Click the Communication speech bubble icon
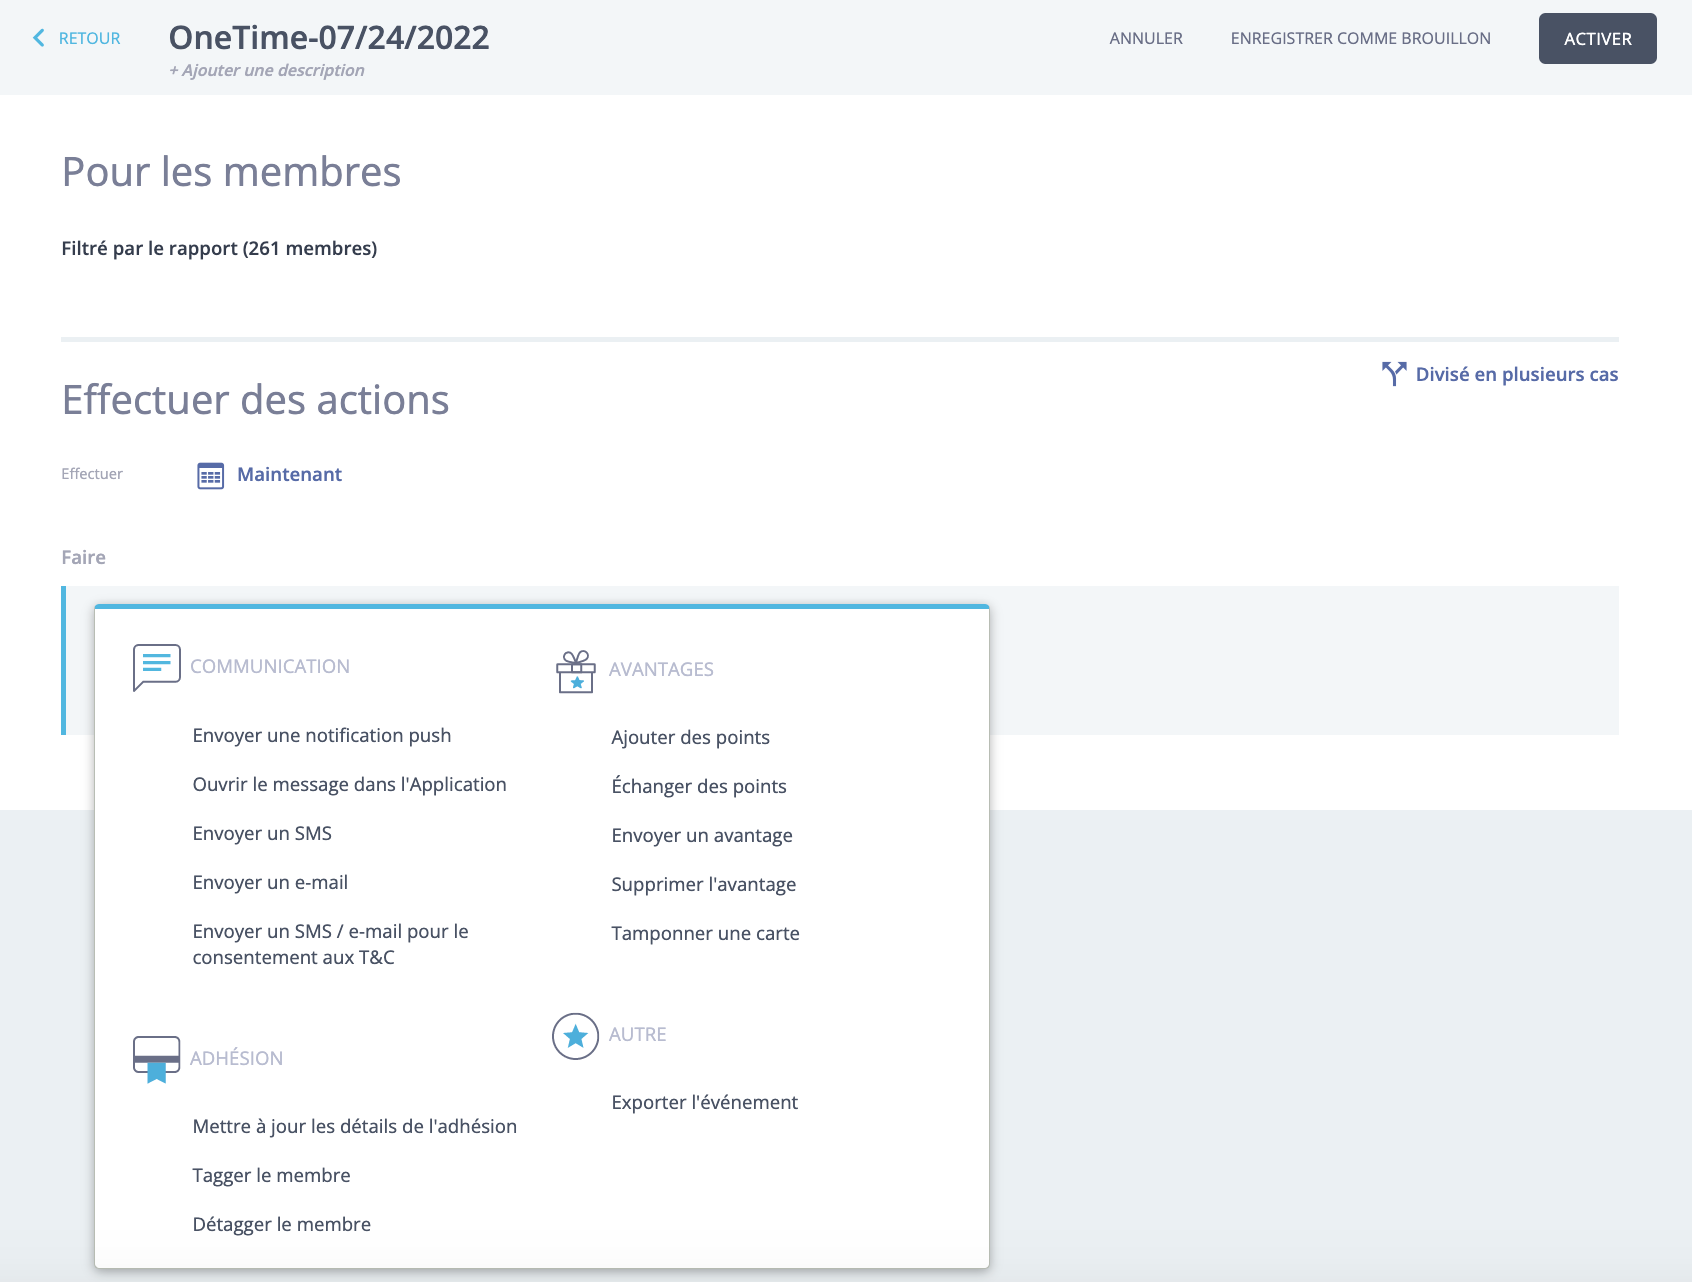The height and width of the screenshot is (1282, 1692). pyautogui.click(x=157, y=667)
